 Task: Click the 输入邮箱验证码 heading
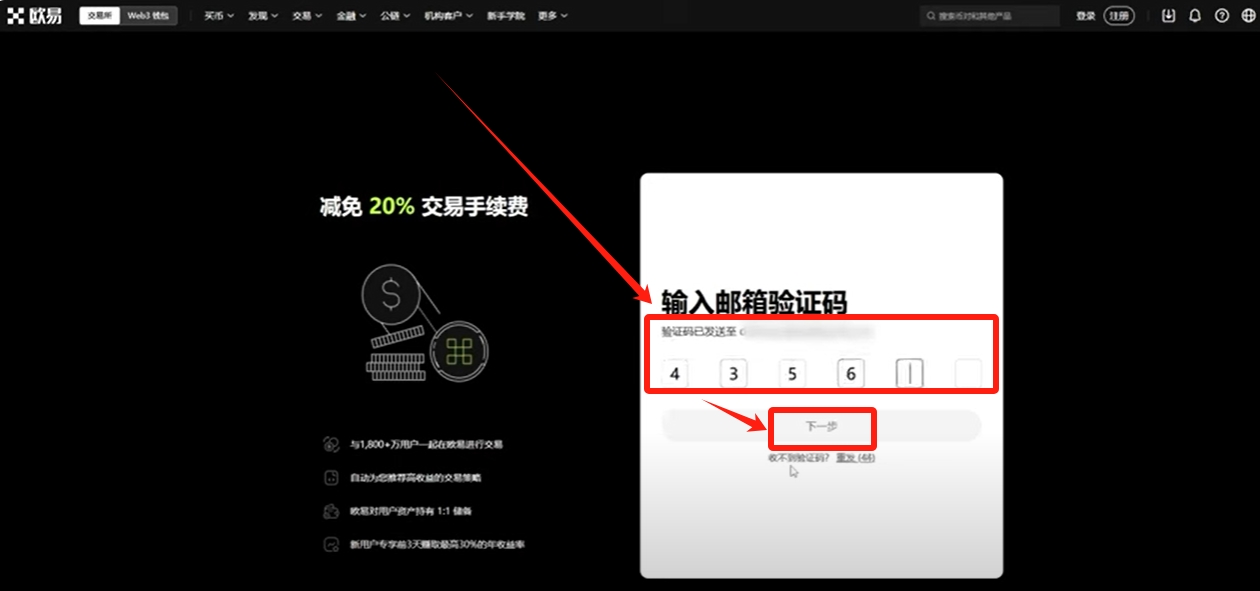754,302
